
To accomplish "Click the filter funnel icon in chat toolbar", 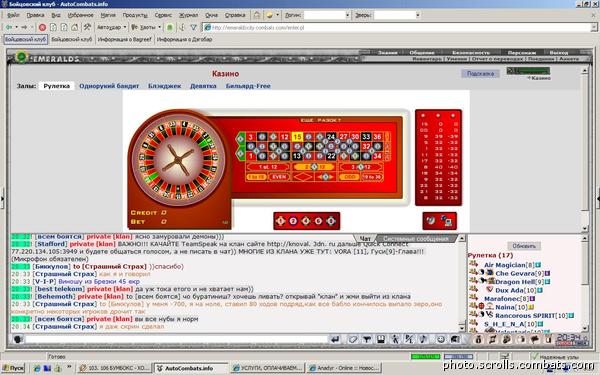I will (x=367, y=339).
